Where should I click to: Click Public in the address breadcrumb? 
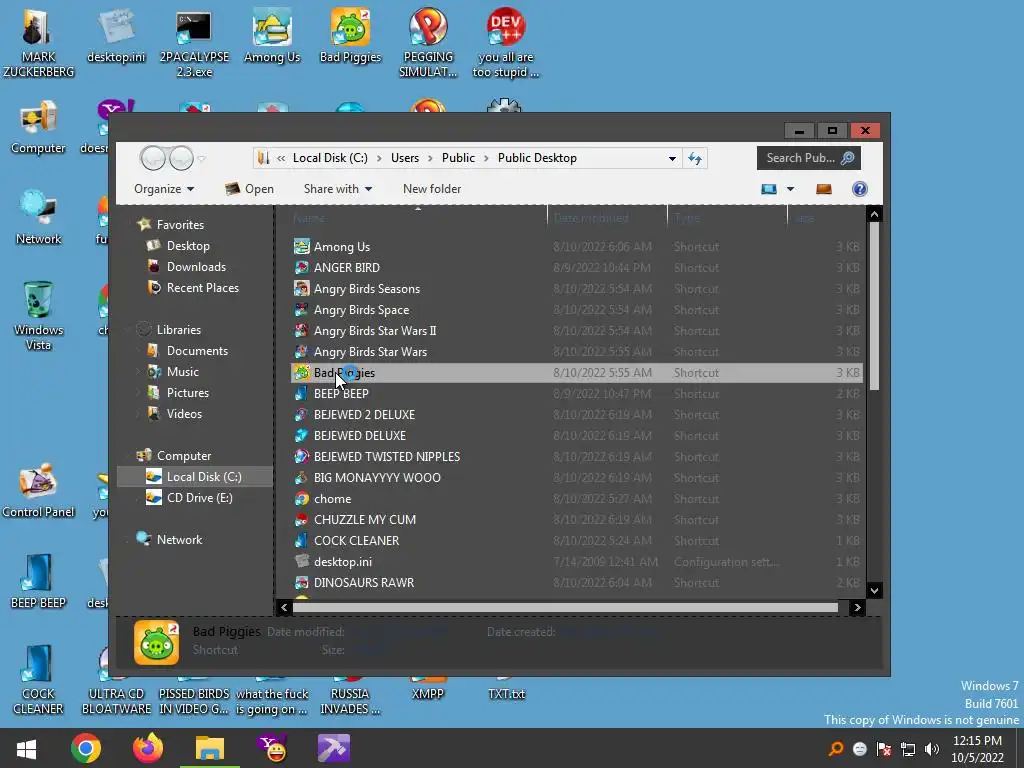(458, 158)
